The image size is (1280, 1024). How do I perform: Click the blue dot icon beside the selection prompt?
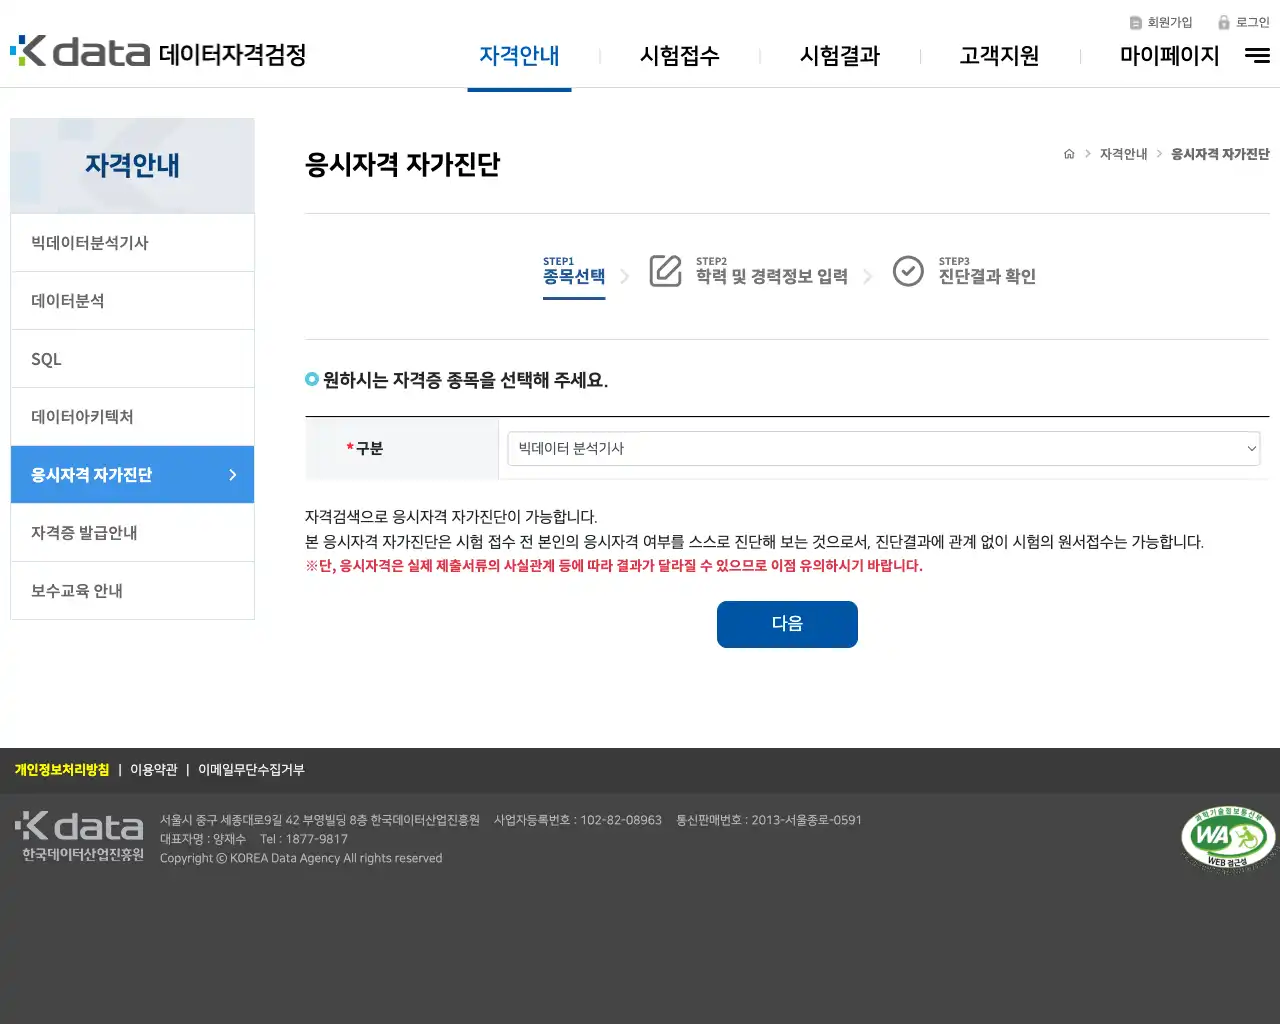click(309, 379)
